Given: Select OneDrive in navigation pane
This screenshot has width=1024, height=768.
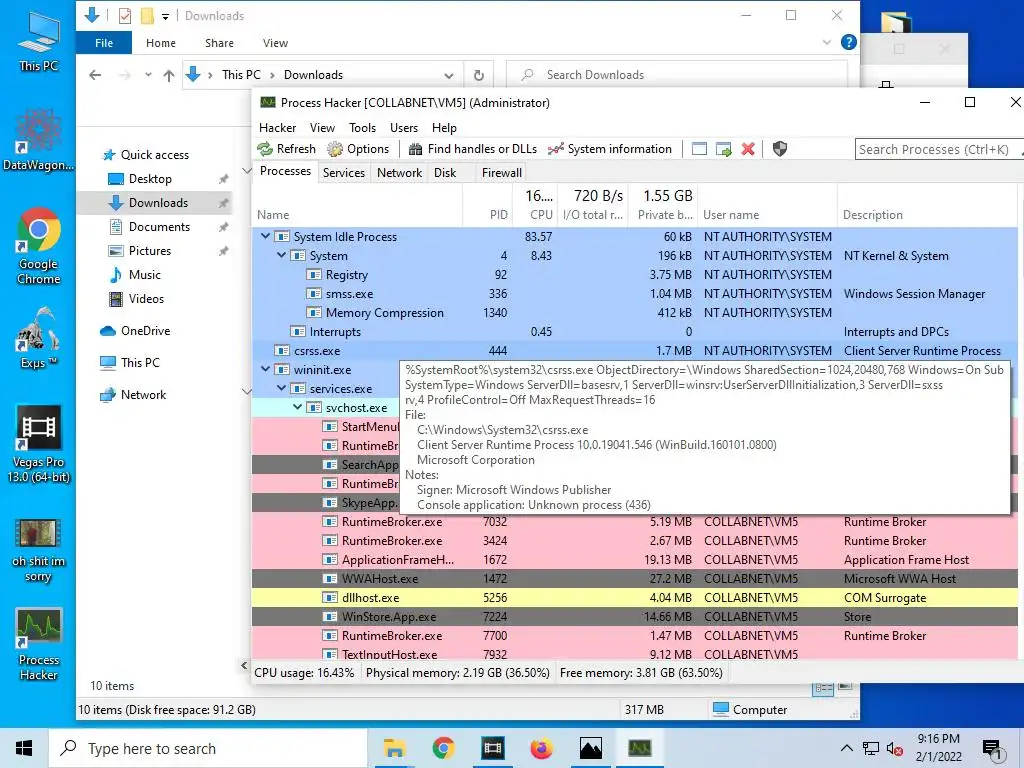Looking at the screenshot, I should 145,330.
